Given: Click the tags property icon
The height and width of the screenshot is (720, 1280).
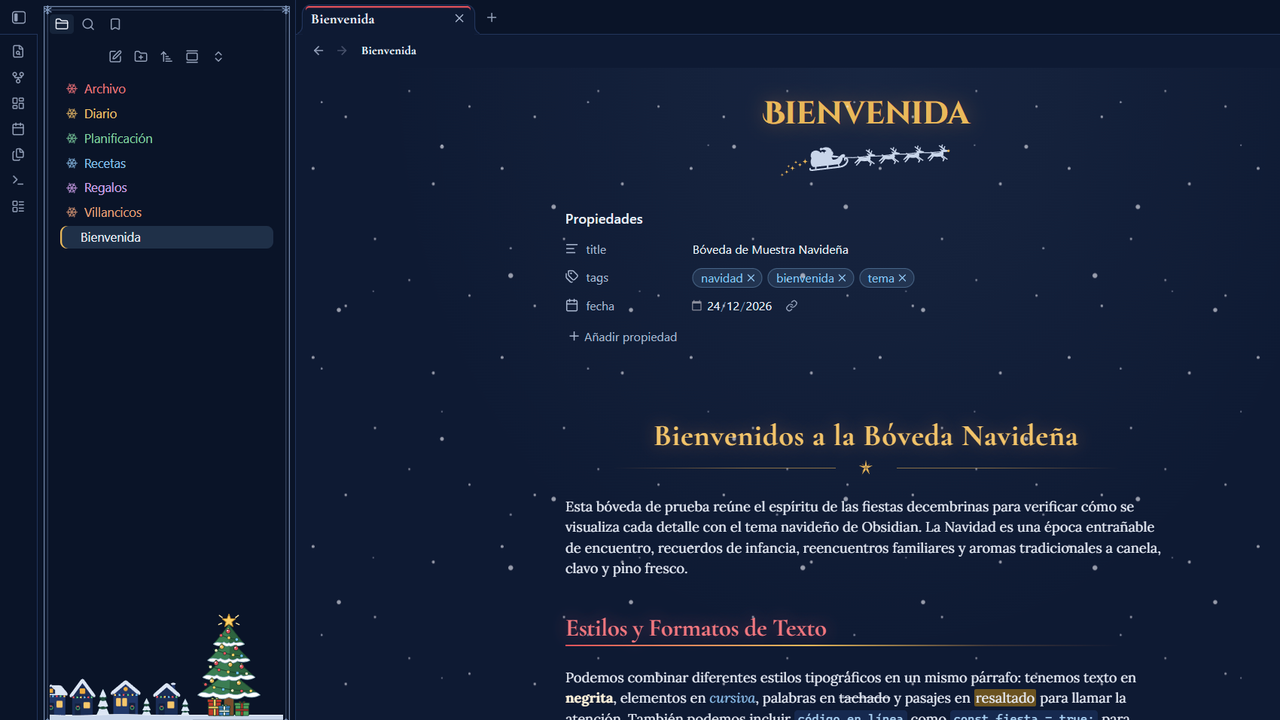Looking at the screenshot, I should (x=572, y=277).
